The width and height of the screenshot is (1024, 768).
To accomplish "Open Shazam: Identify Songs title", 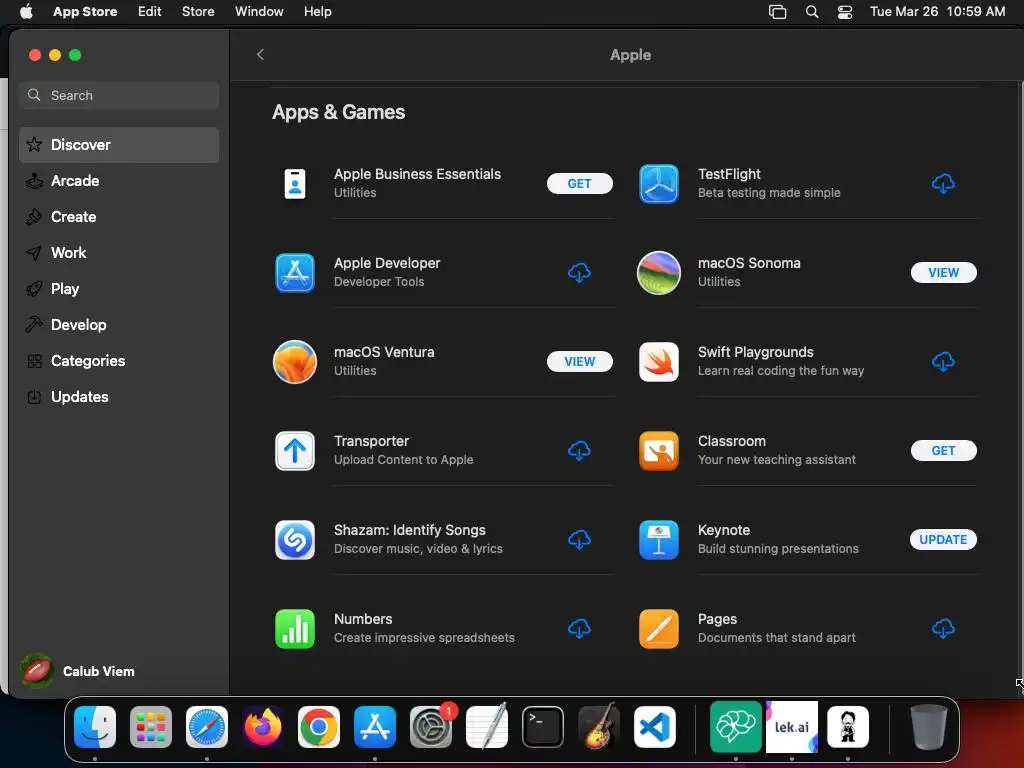I will pyautogui.click(x=409, y=530).
